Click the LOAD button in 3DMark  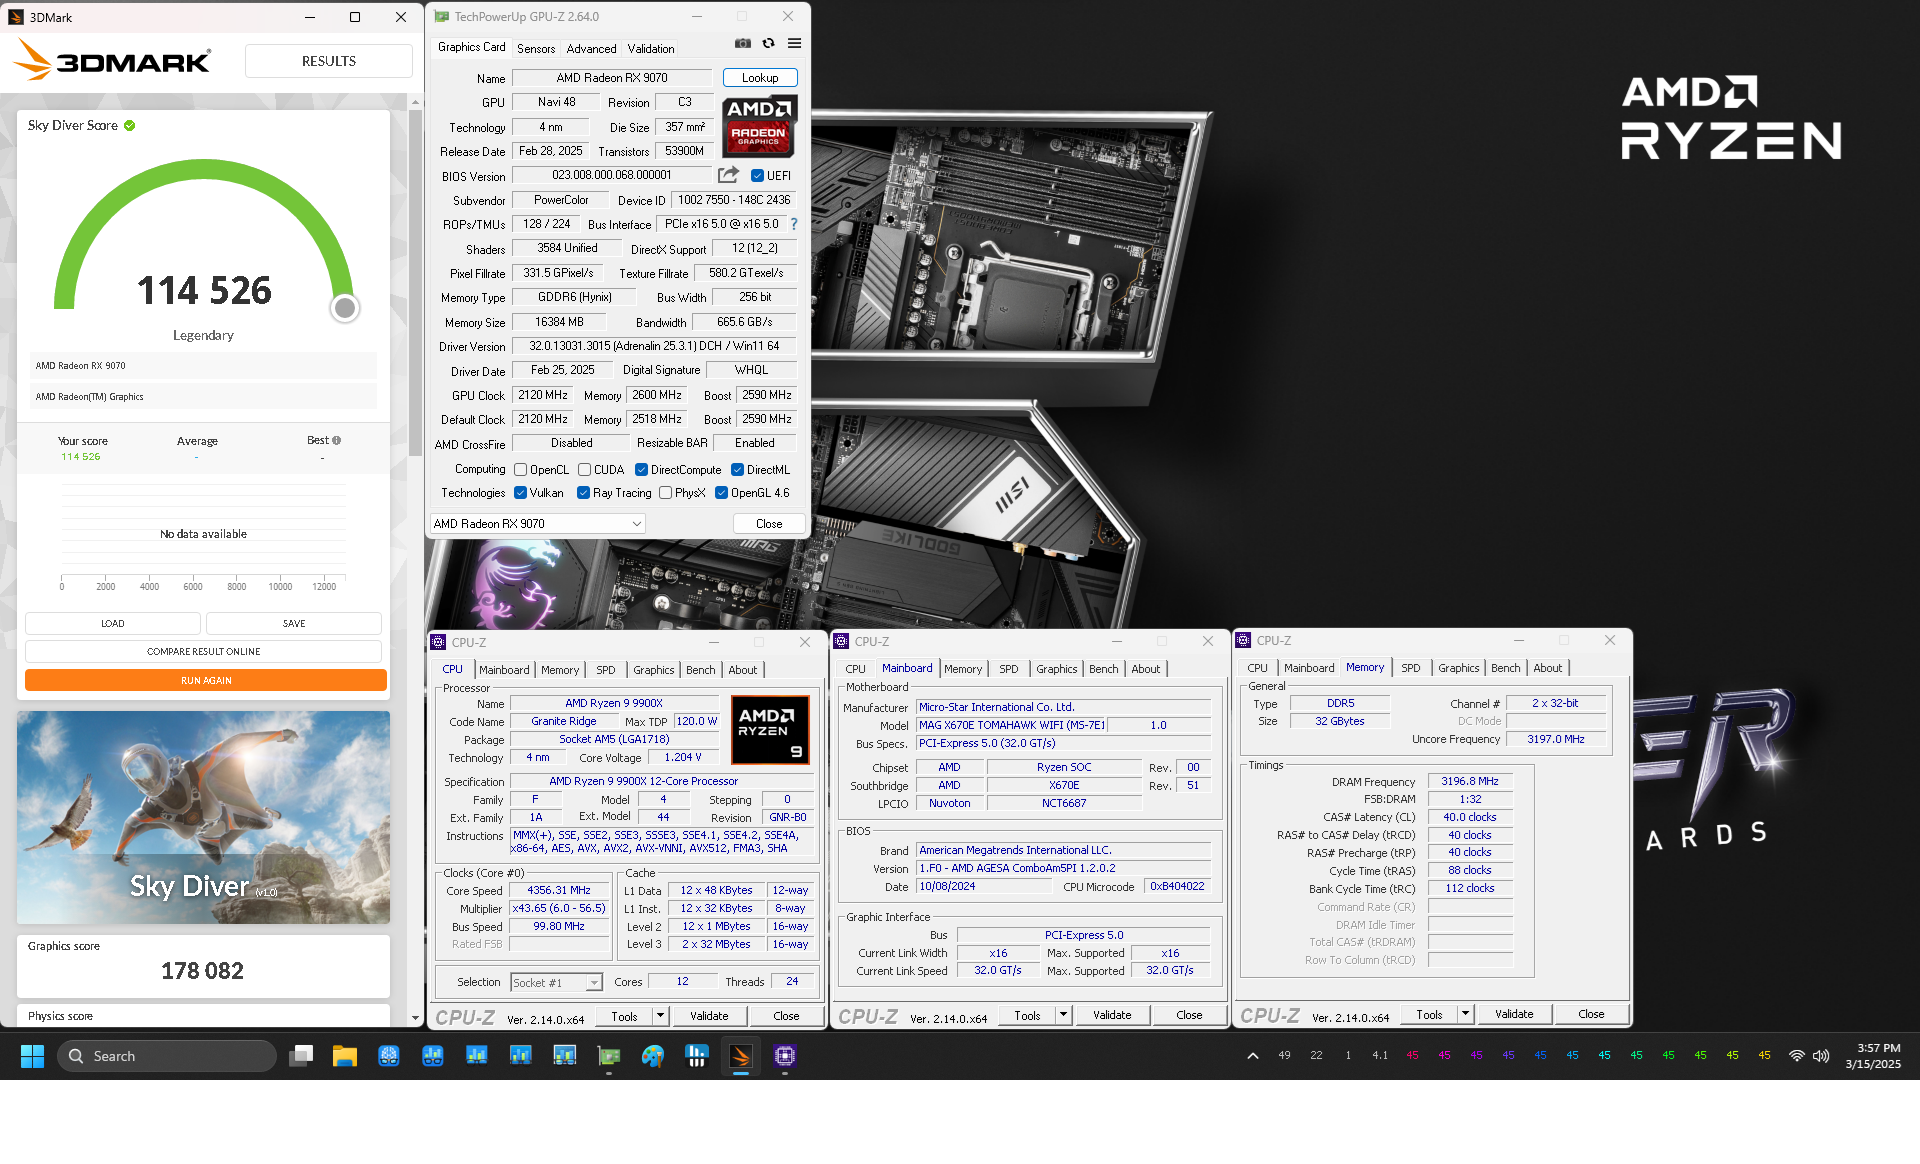click(x=113, y=623)
